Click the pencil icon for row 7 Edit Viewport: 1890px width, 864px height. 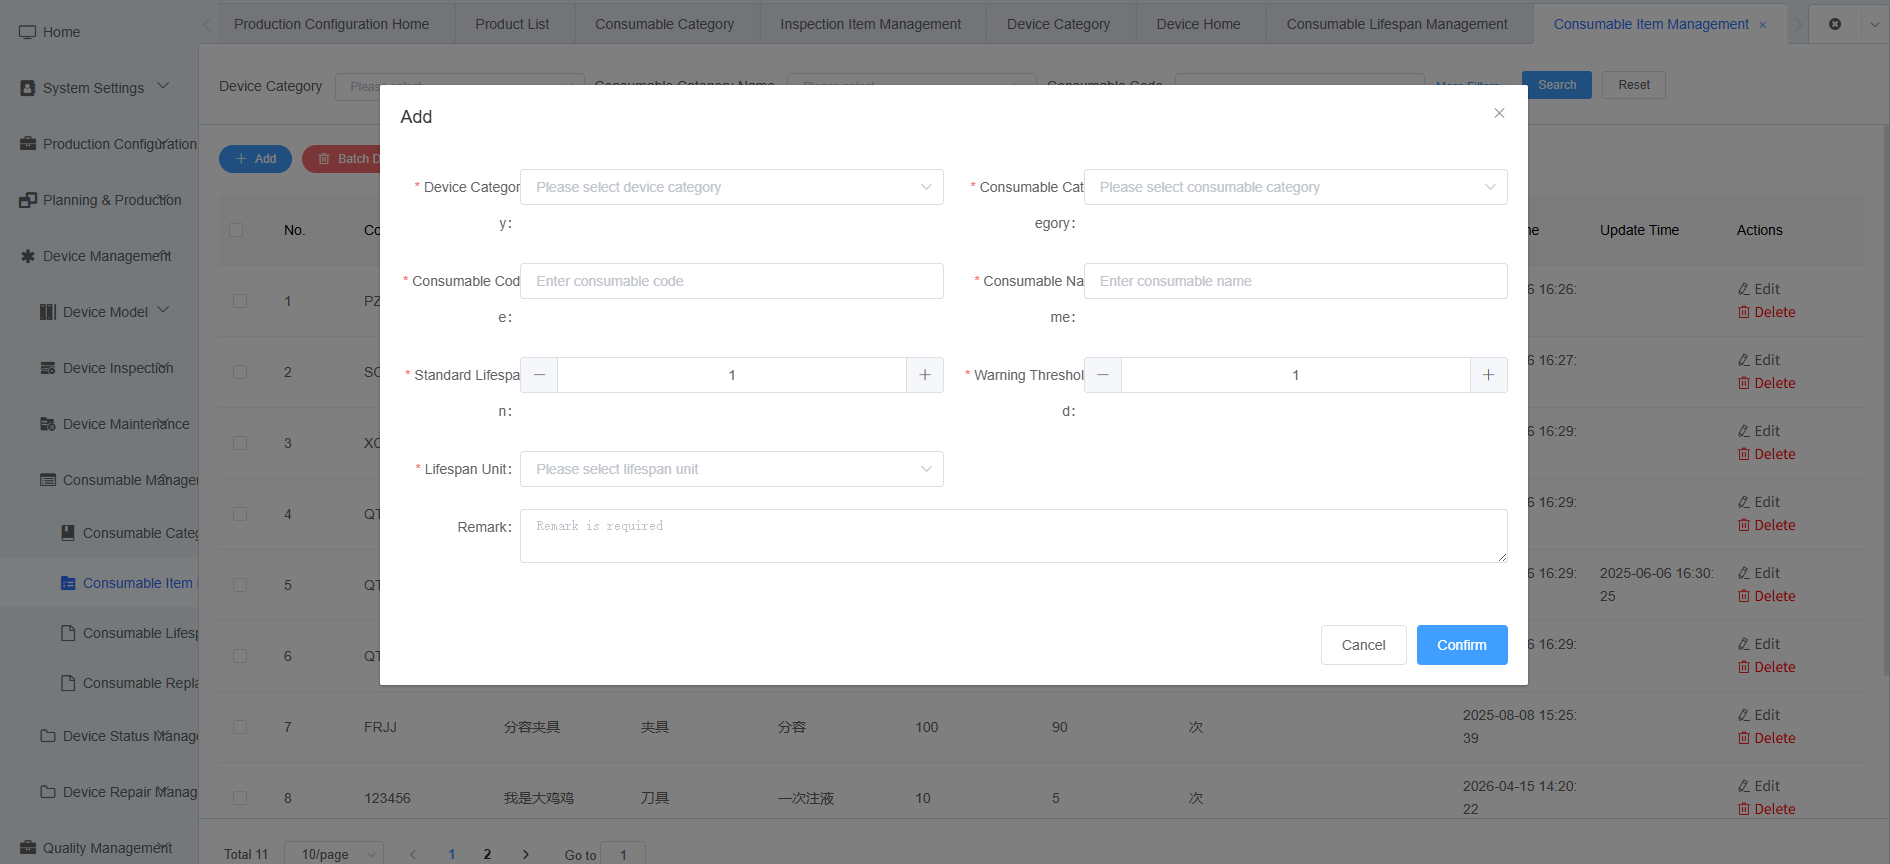tap(1744, 715)
